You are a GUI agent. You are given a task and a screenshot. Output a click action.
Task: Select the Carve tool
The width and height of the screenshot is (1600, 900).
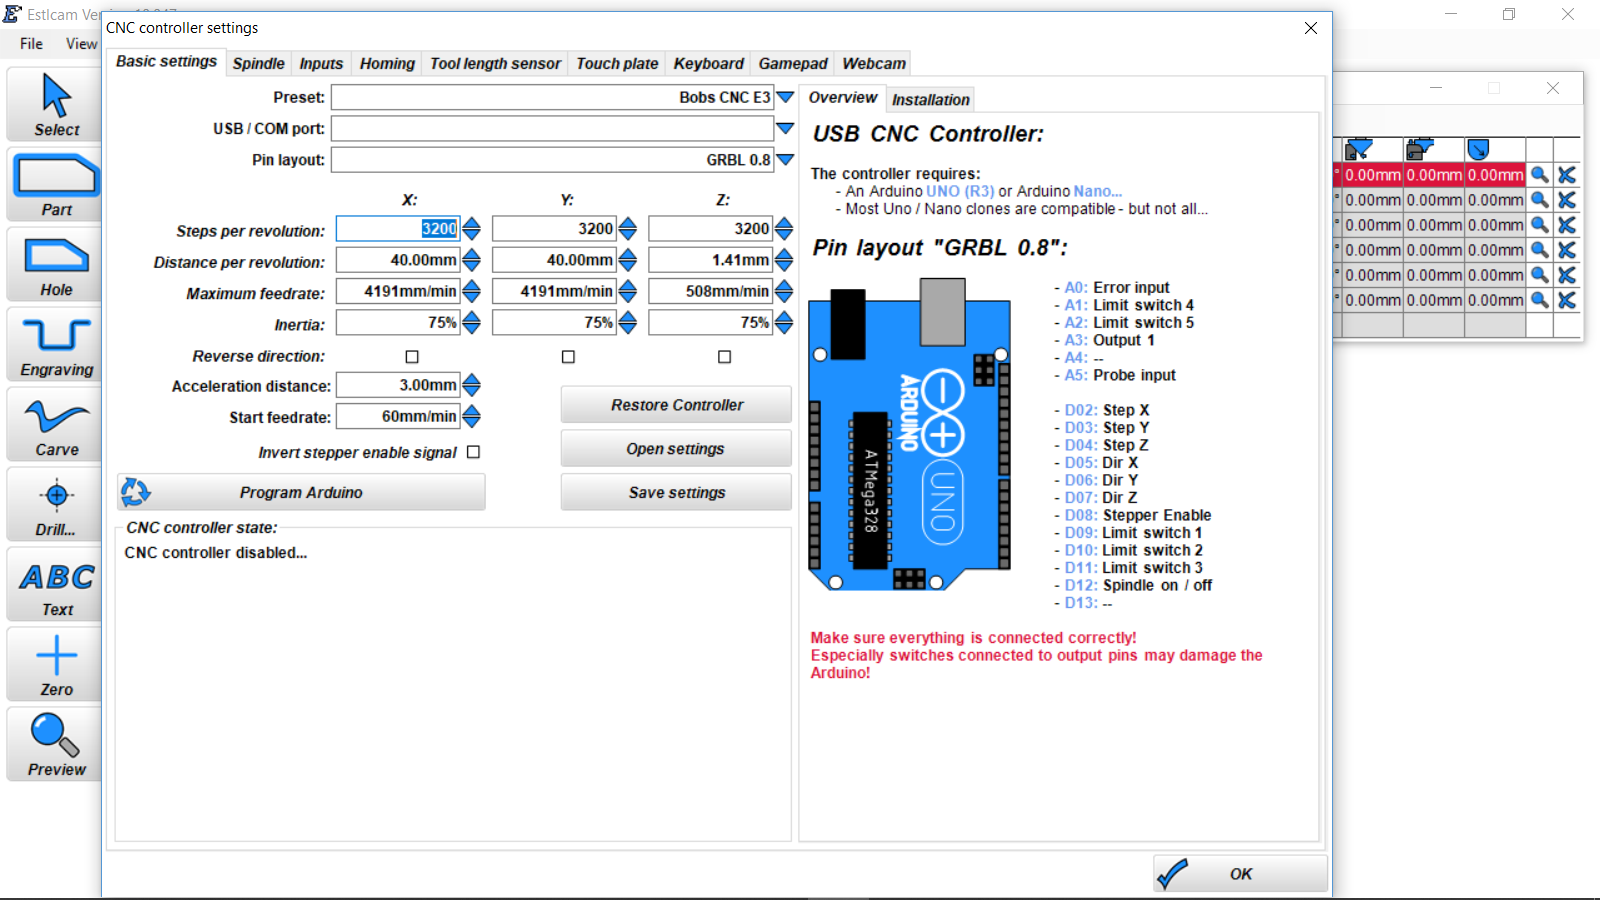tap(56, 426)
